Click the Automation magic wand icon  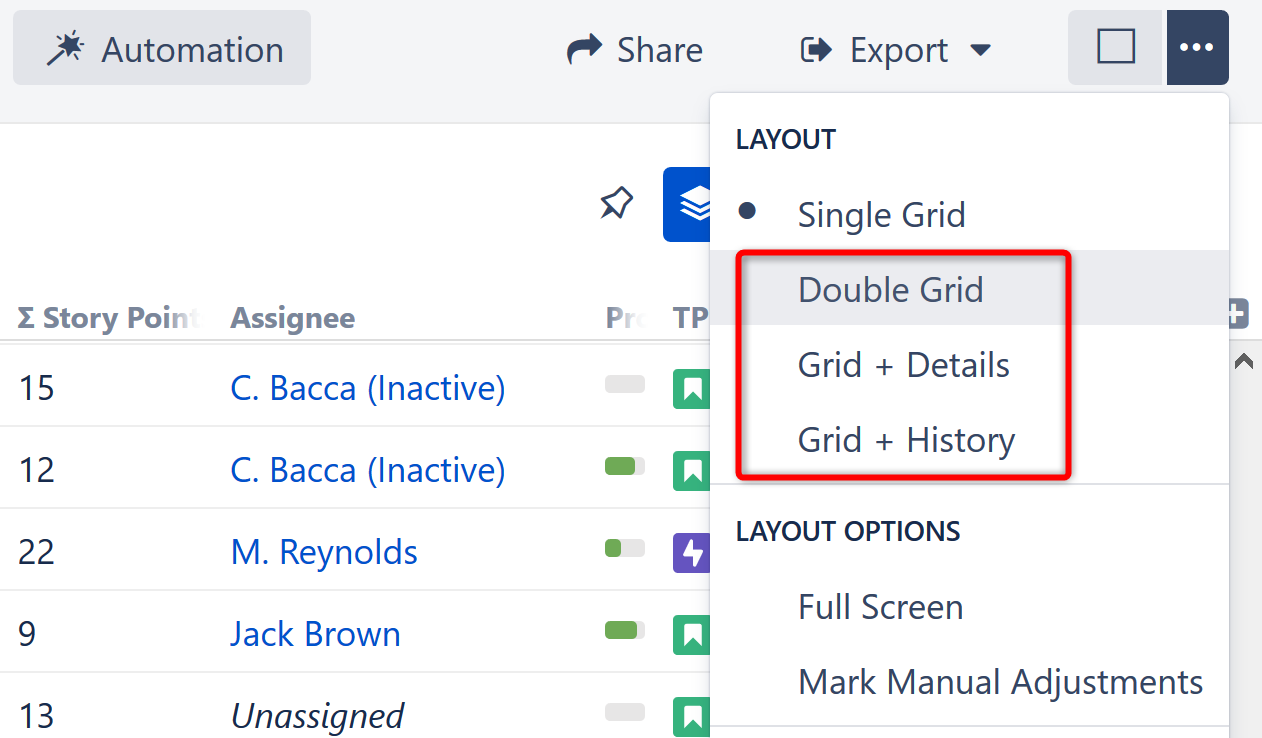(66, 47)
